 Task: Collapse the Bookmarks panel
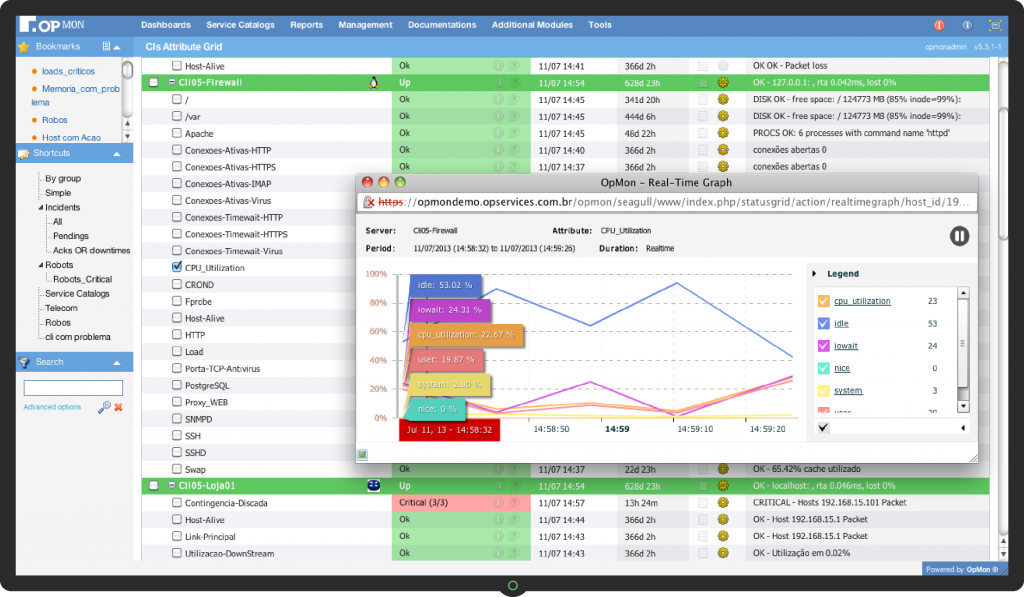click(x=117, y=47)
